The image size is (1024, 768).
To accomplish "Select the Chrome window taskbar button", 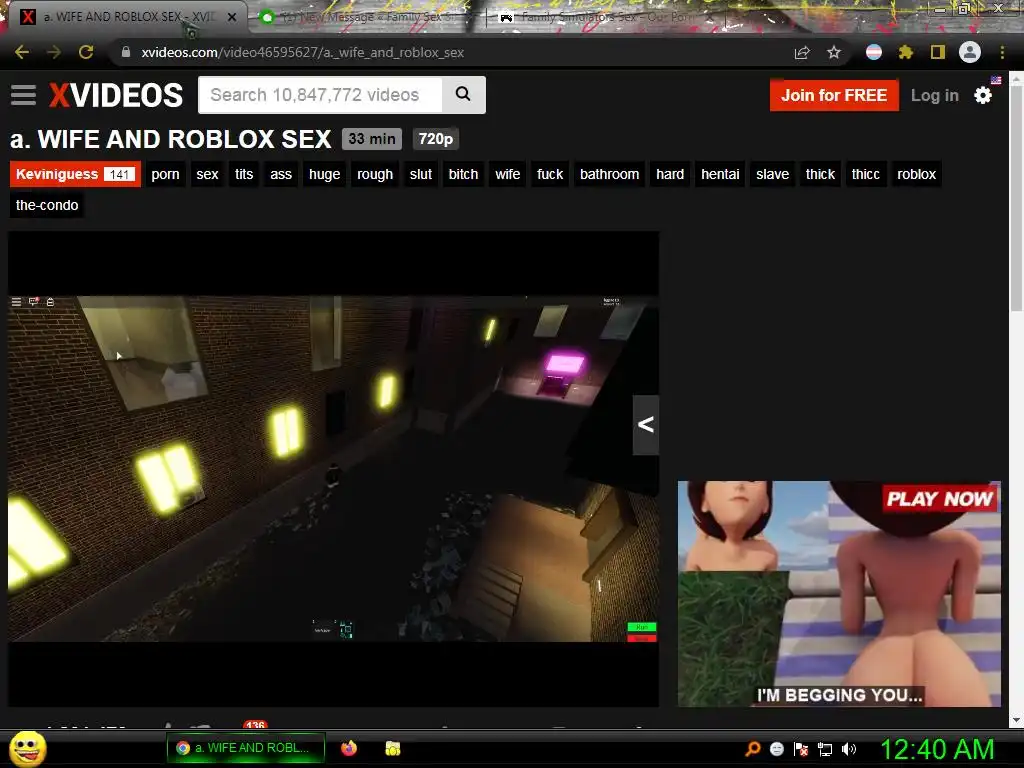I will (246, 748).
